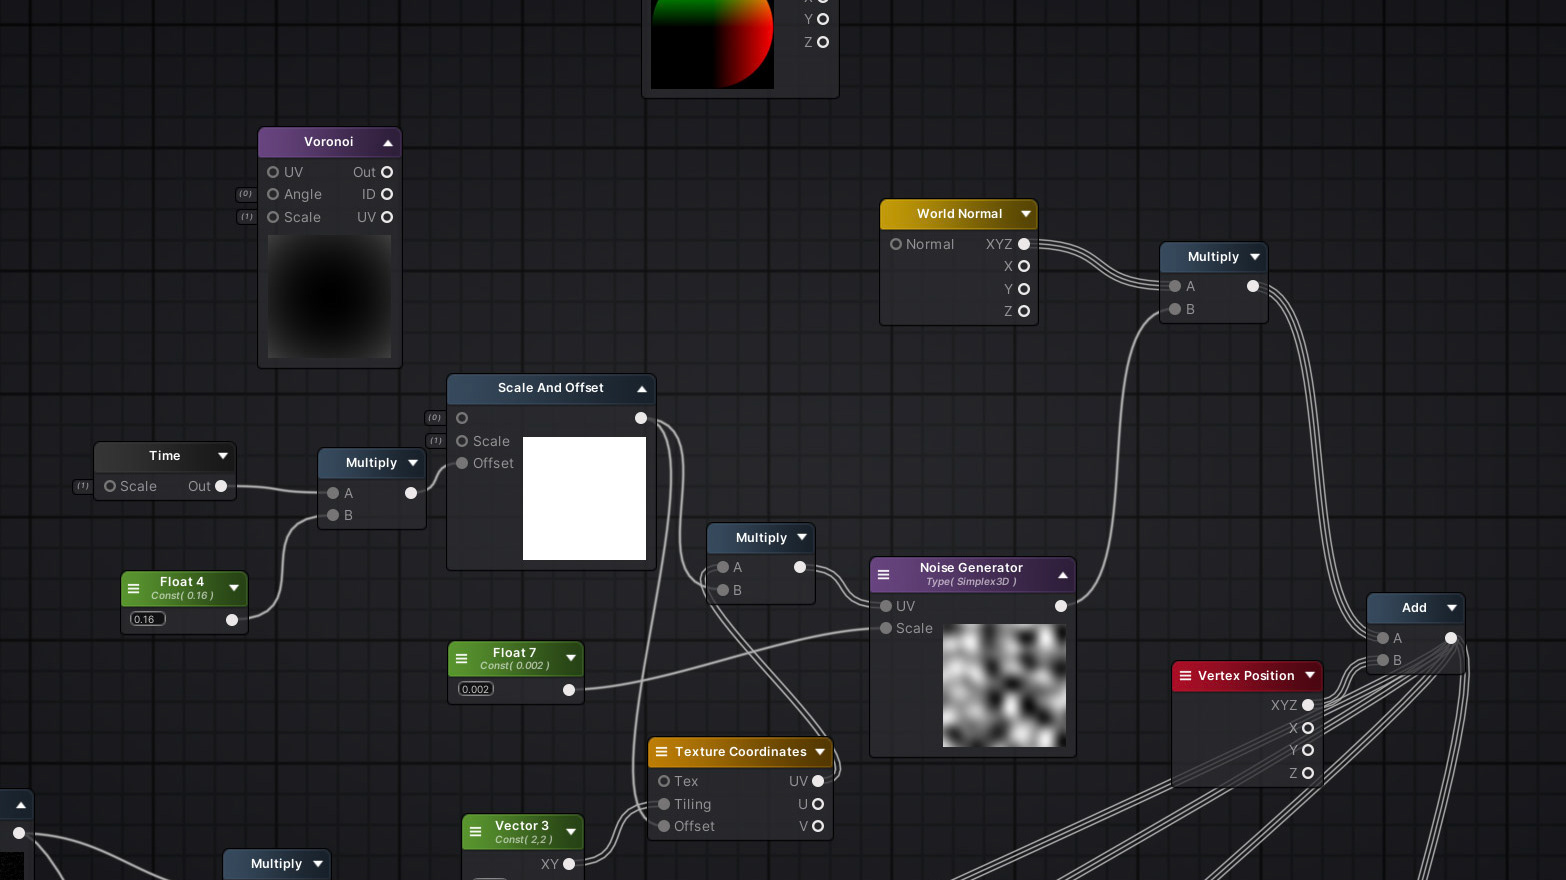Click the Voronoi Angle input port
Image resolution: width=1566 pixels, height=880 pixels.
coord(273,194)
